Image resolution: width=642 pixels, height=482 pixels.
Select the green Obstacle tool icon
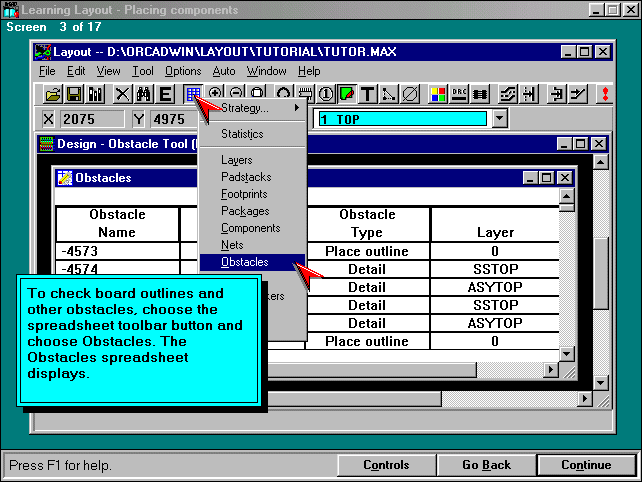[x=346, y=95]
